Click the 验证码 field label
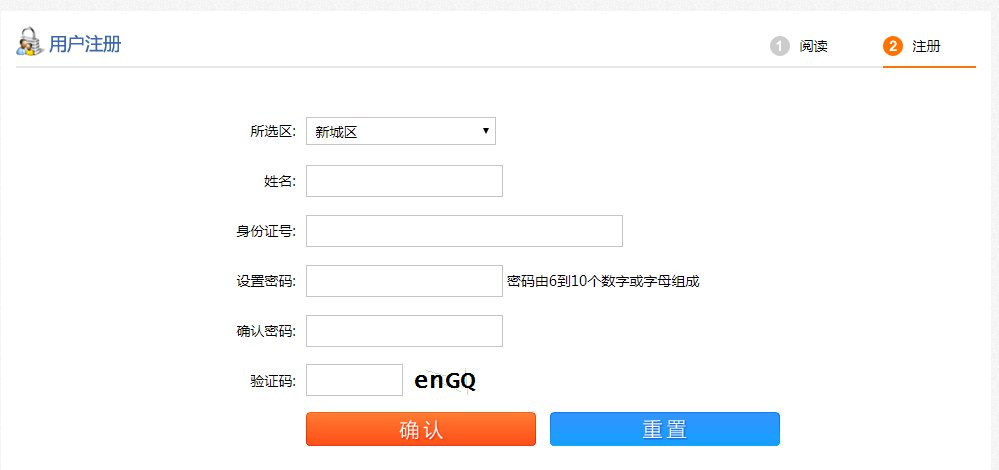This screenshot has width=999, height=470. [x=272, y=380]
